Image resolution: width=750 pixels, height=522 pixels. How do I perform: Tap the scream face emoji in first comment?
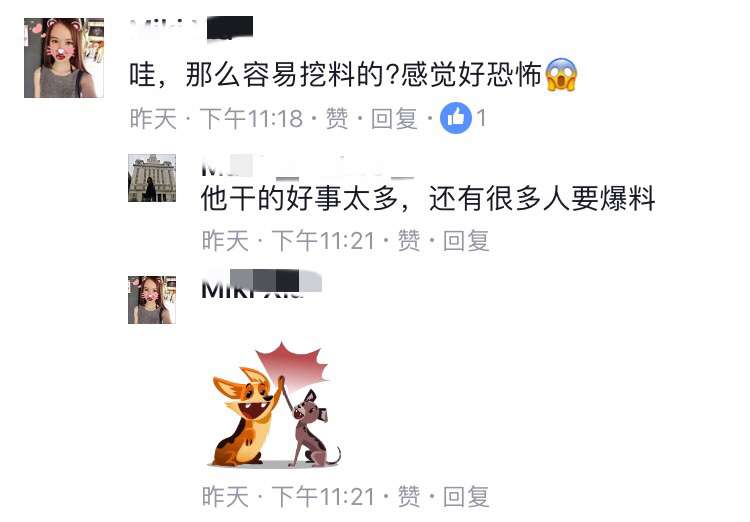[562, 75]
